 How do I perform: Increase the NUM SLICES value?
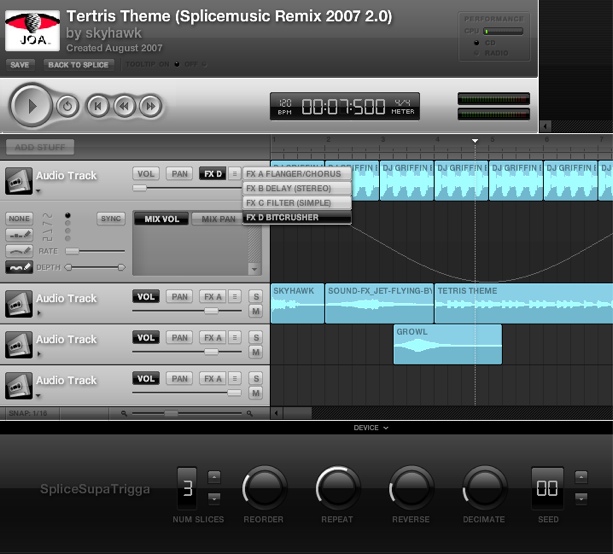tap(214, 477)
